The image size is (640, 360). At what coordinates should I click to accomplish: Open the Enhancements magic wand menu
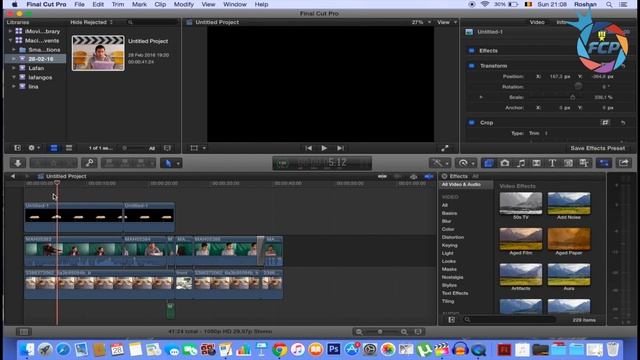(x=439, y=163)
